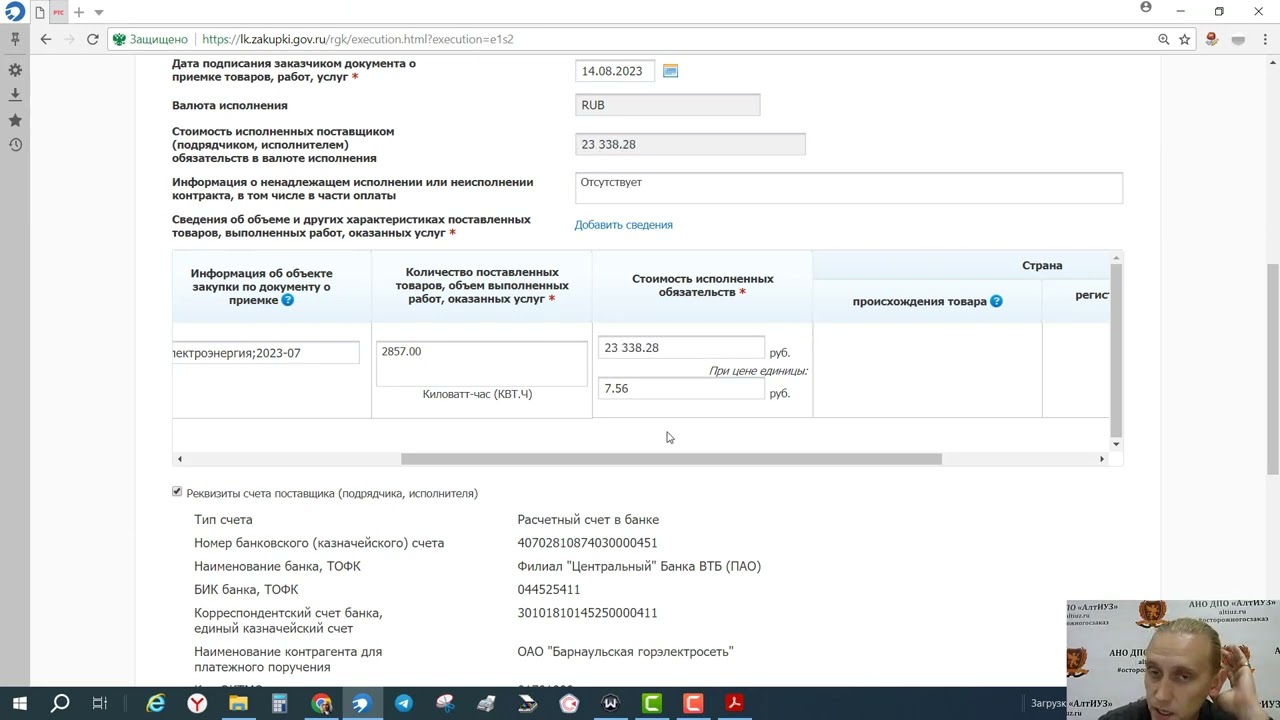The width and height of the screenshot is (1280, 720).
Task: Click the 'Киловатт-час (КВТ.Ч)' unit label
Action: click(x=477, y=394)
